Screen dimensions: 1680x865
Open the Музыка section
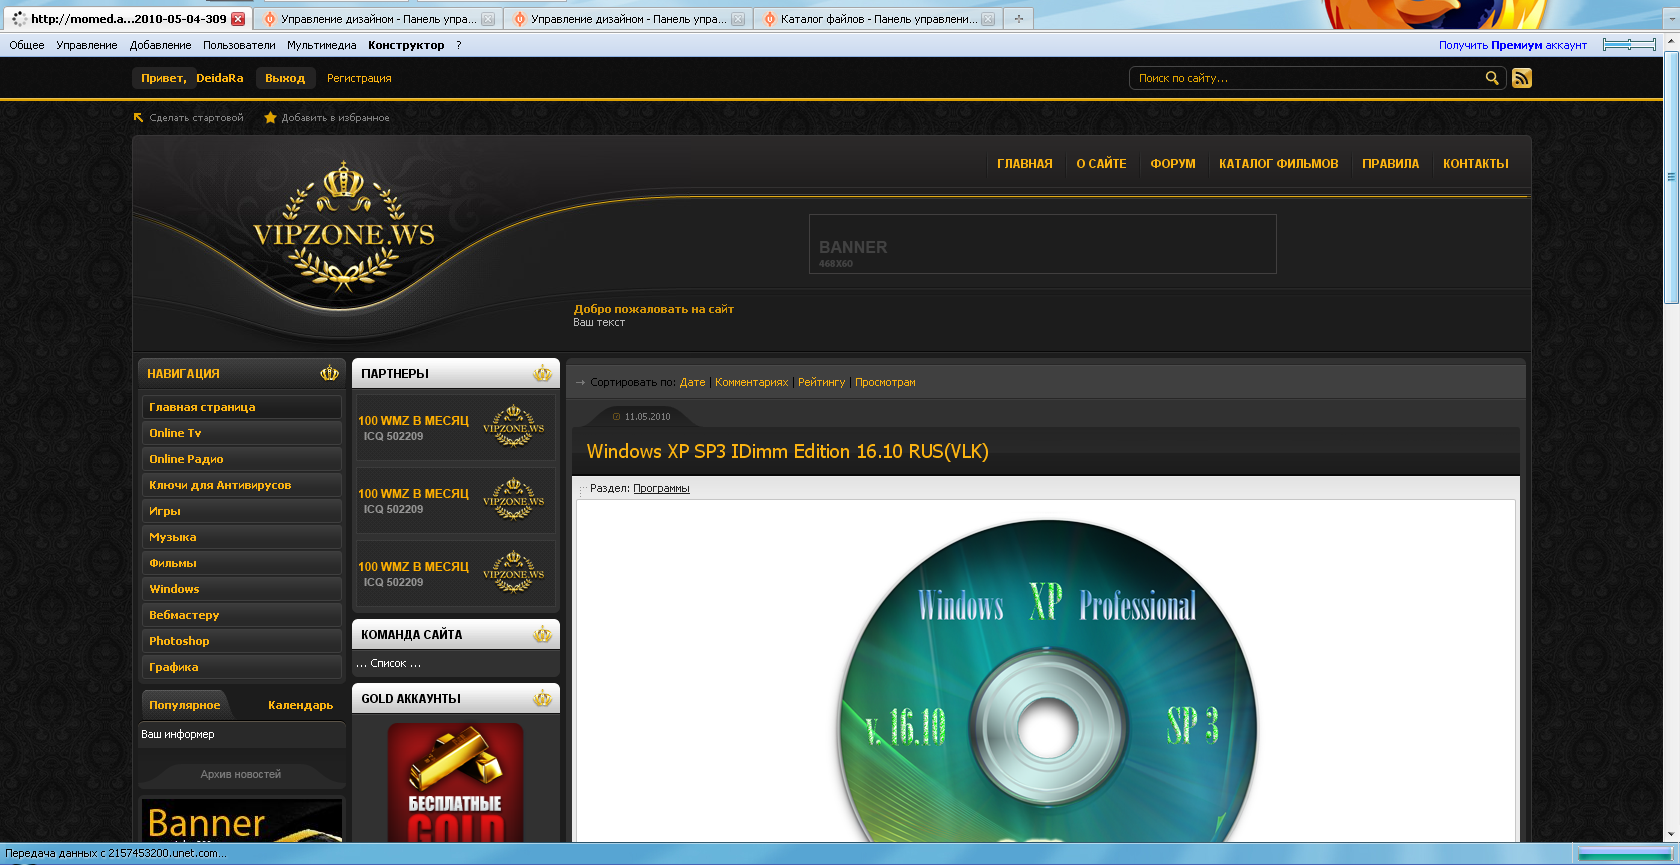click(241, 537)
